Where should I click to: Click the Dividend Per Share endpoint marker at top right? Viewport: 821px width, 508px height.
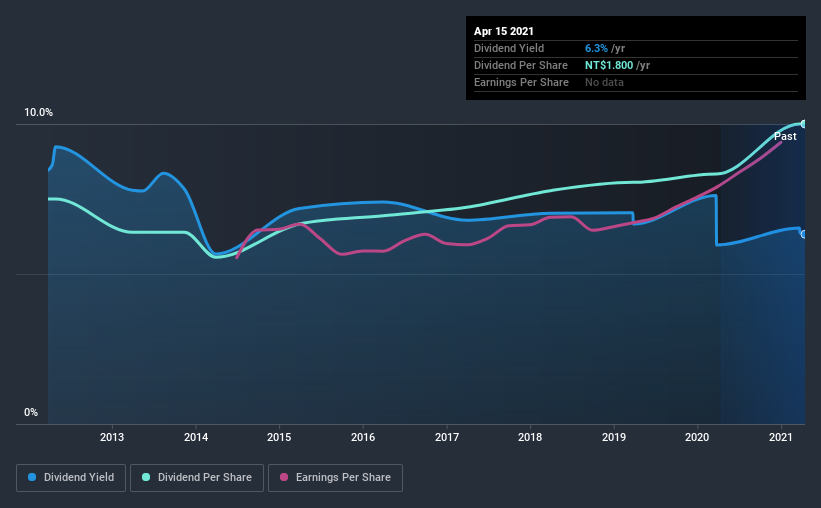pyautogui.click(x=803, y=124)
